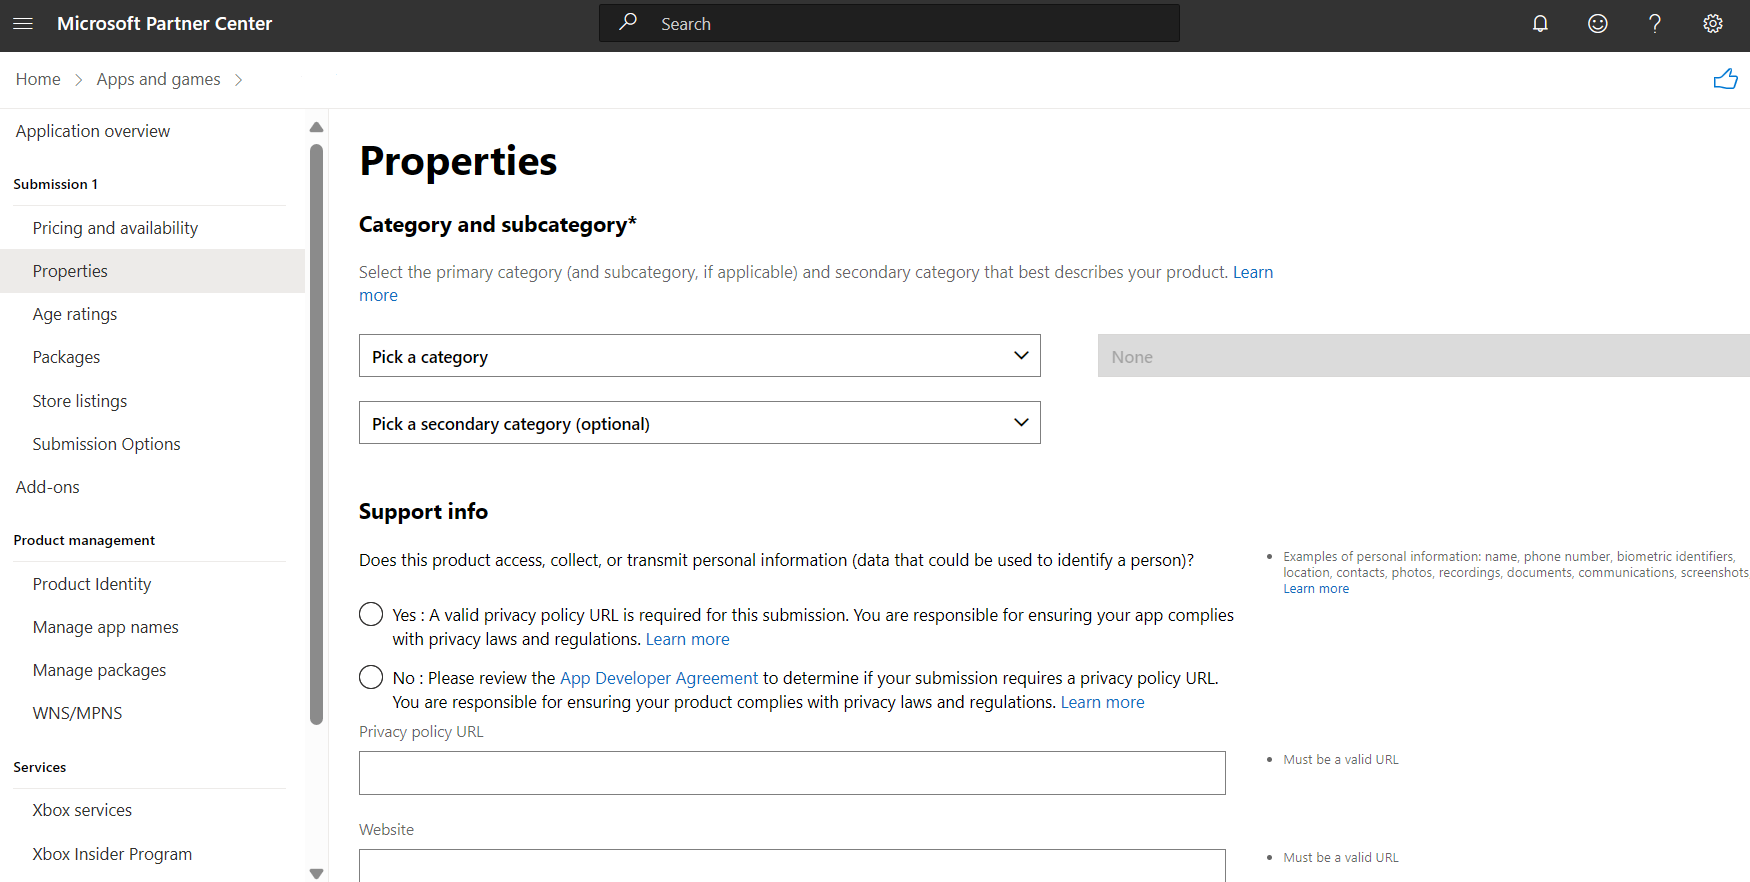The height and width of the screenshot is (882, 1750).
Task: Click the sidebar scroll up arrow
Action: click(x=316, y=127)
